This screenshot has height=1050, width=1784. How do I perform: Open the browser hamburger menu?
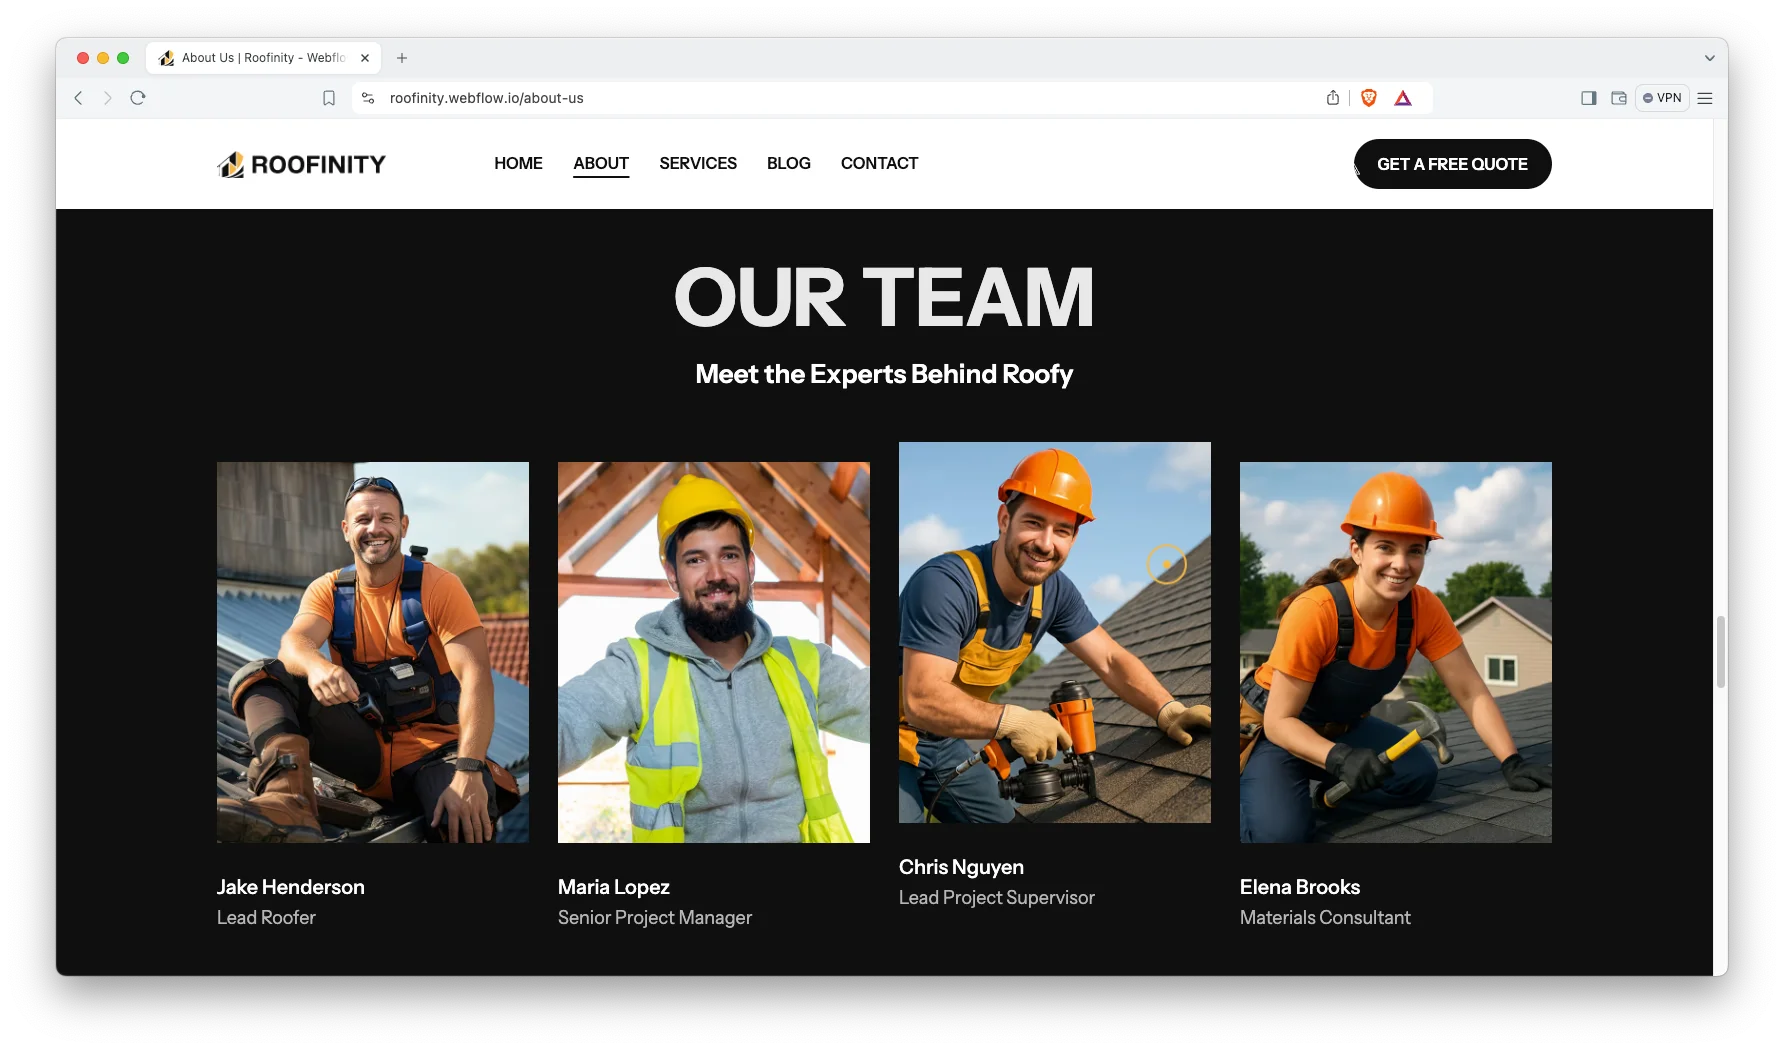pos(1705,98)
